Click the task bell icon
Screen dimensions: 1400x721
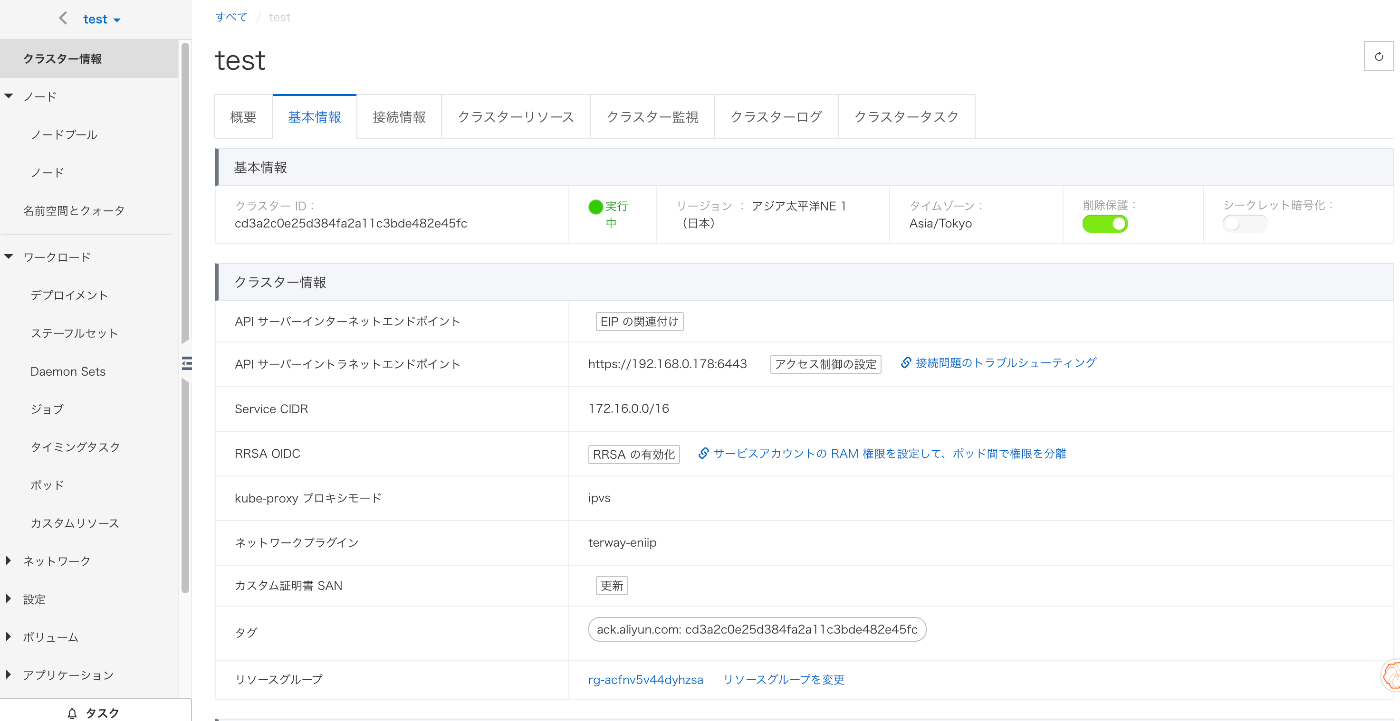tap(72, 713)
